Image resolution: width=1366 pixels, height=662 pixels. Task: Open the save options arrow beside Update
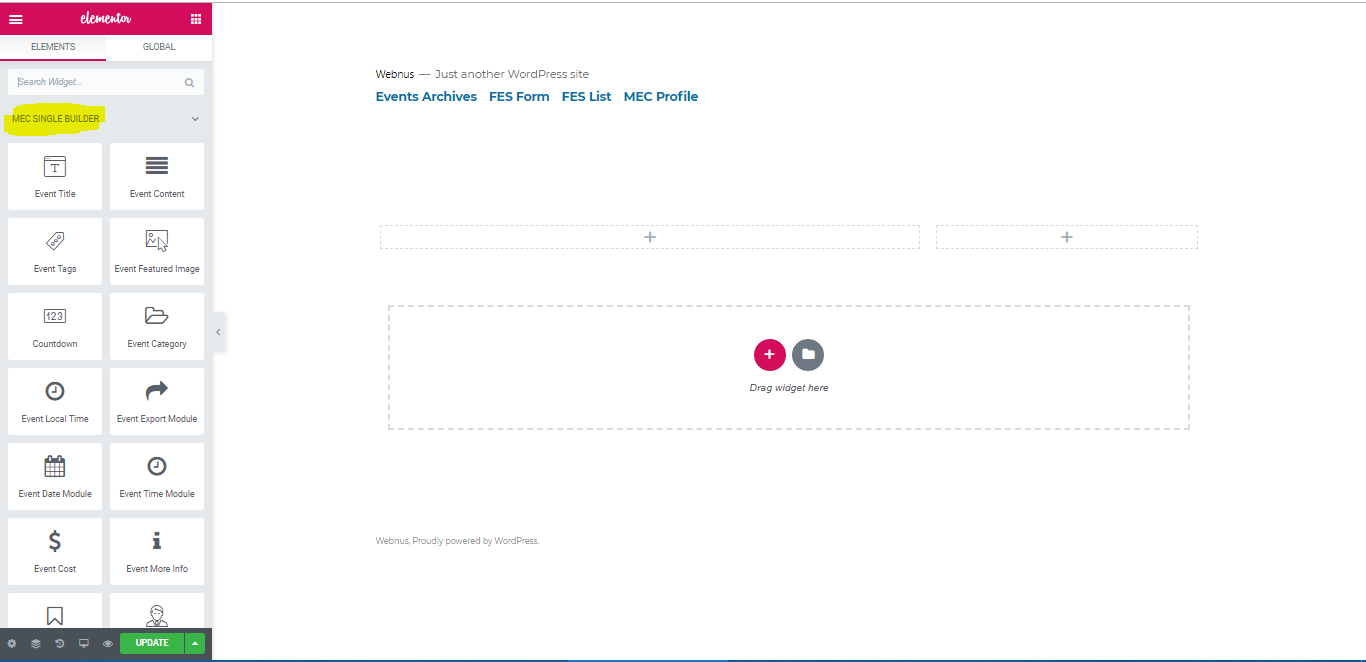(x=195, y=643)
